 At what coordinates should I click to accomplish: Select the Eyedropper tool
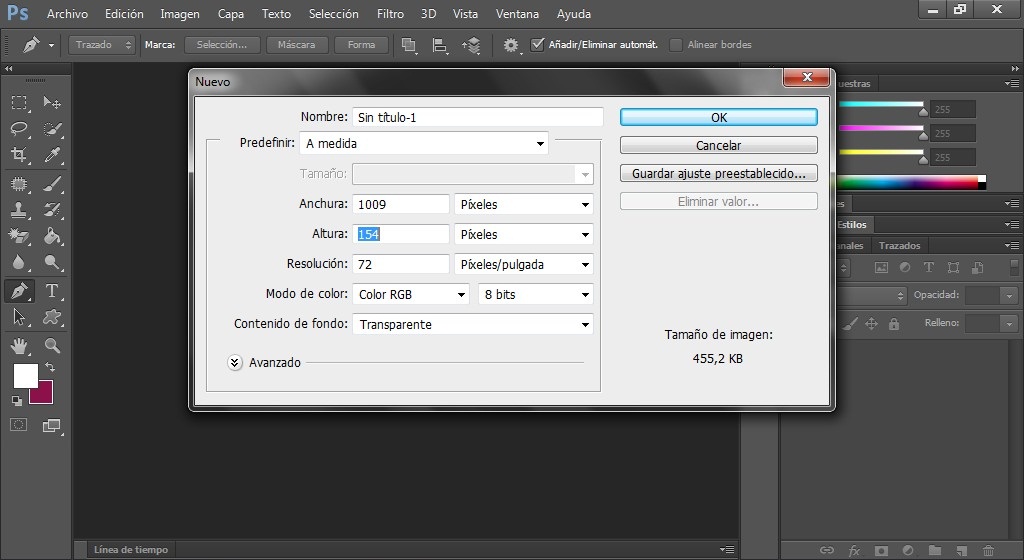[x=52, y=155]
